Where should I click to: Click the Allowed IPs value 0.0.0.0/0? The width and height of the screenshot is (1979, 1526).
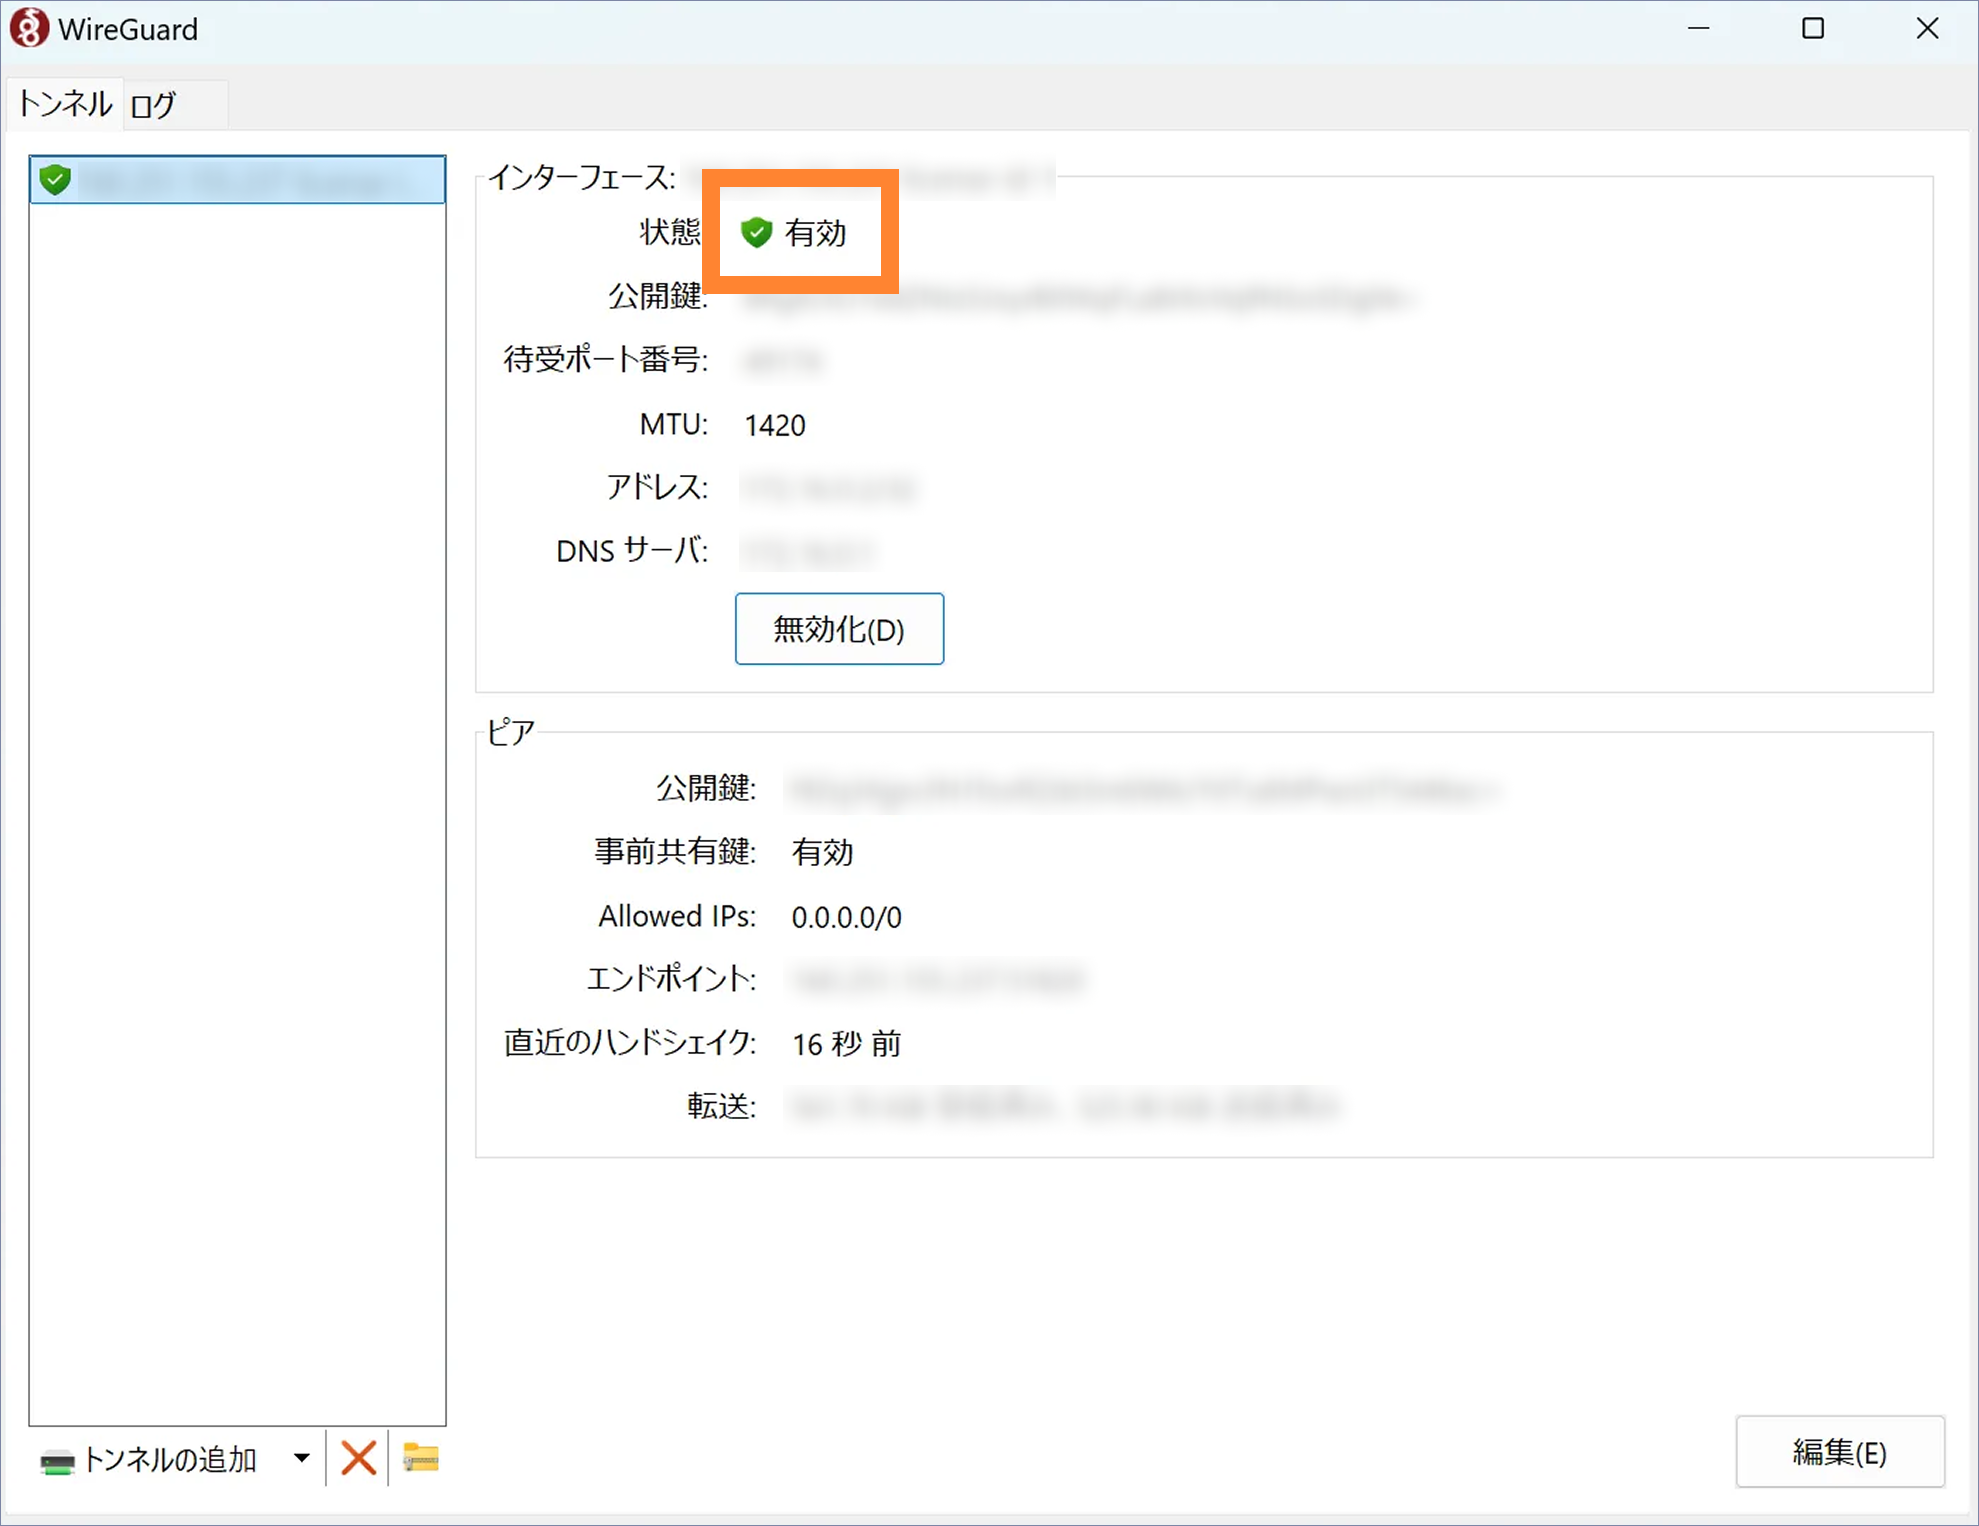click(x=846, y=918)
